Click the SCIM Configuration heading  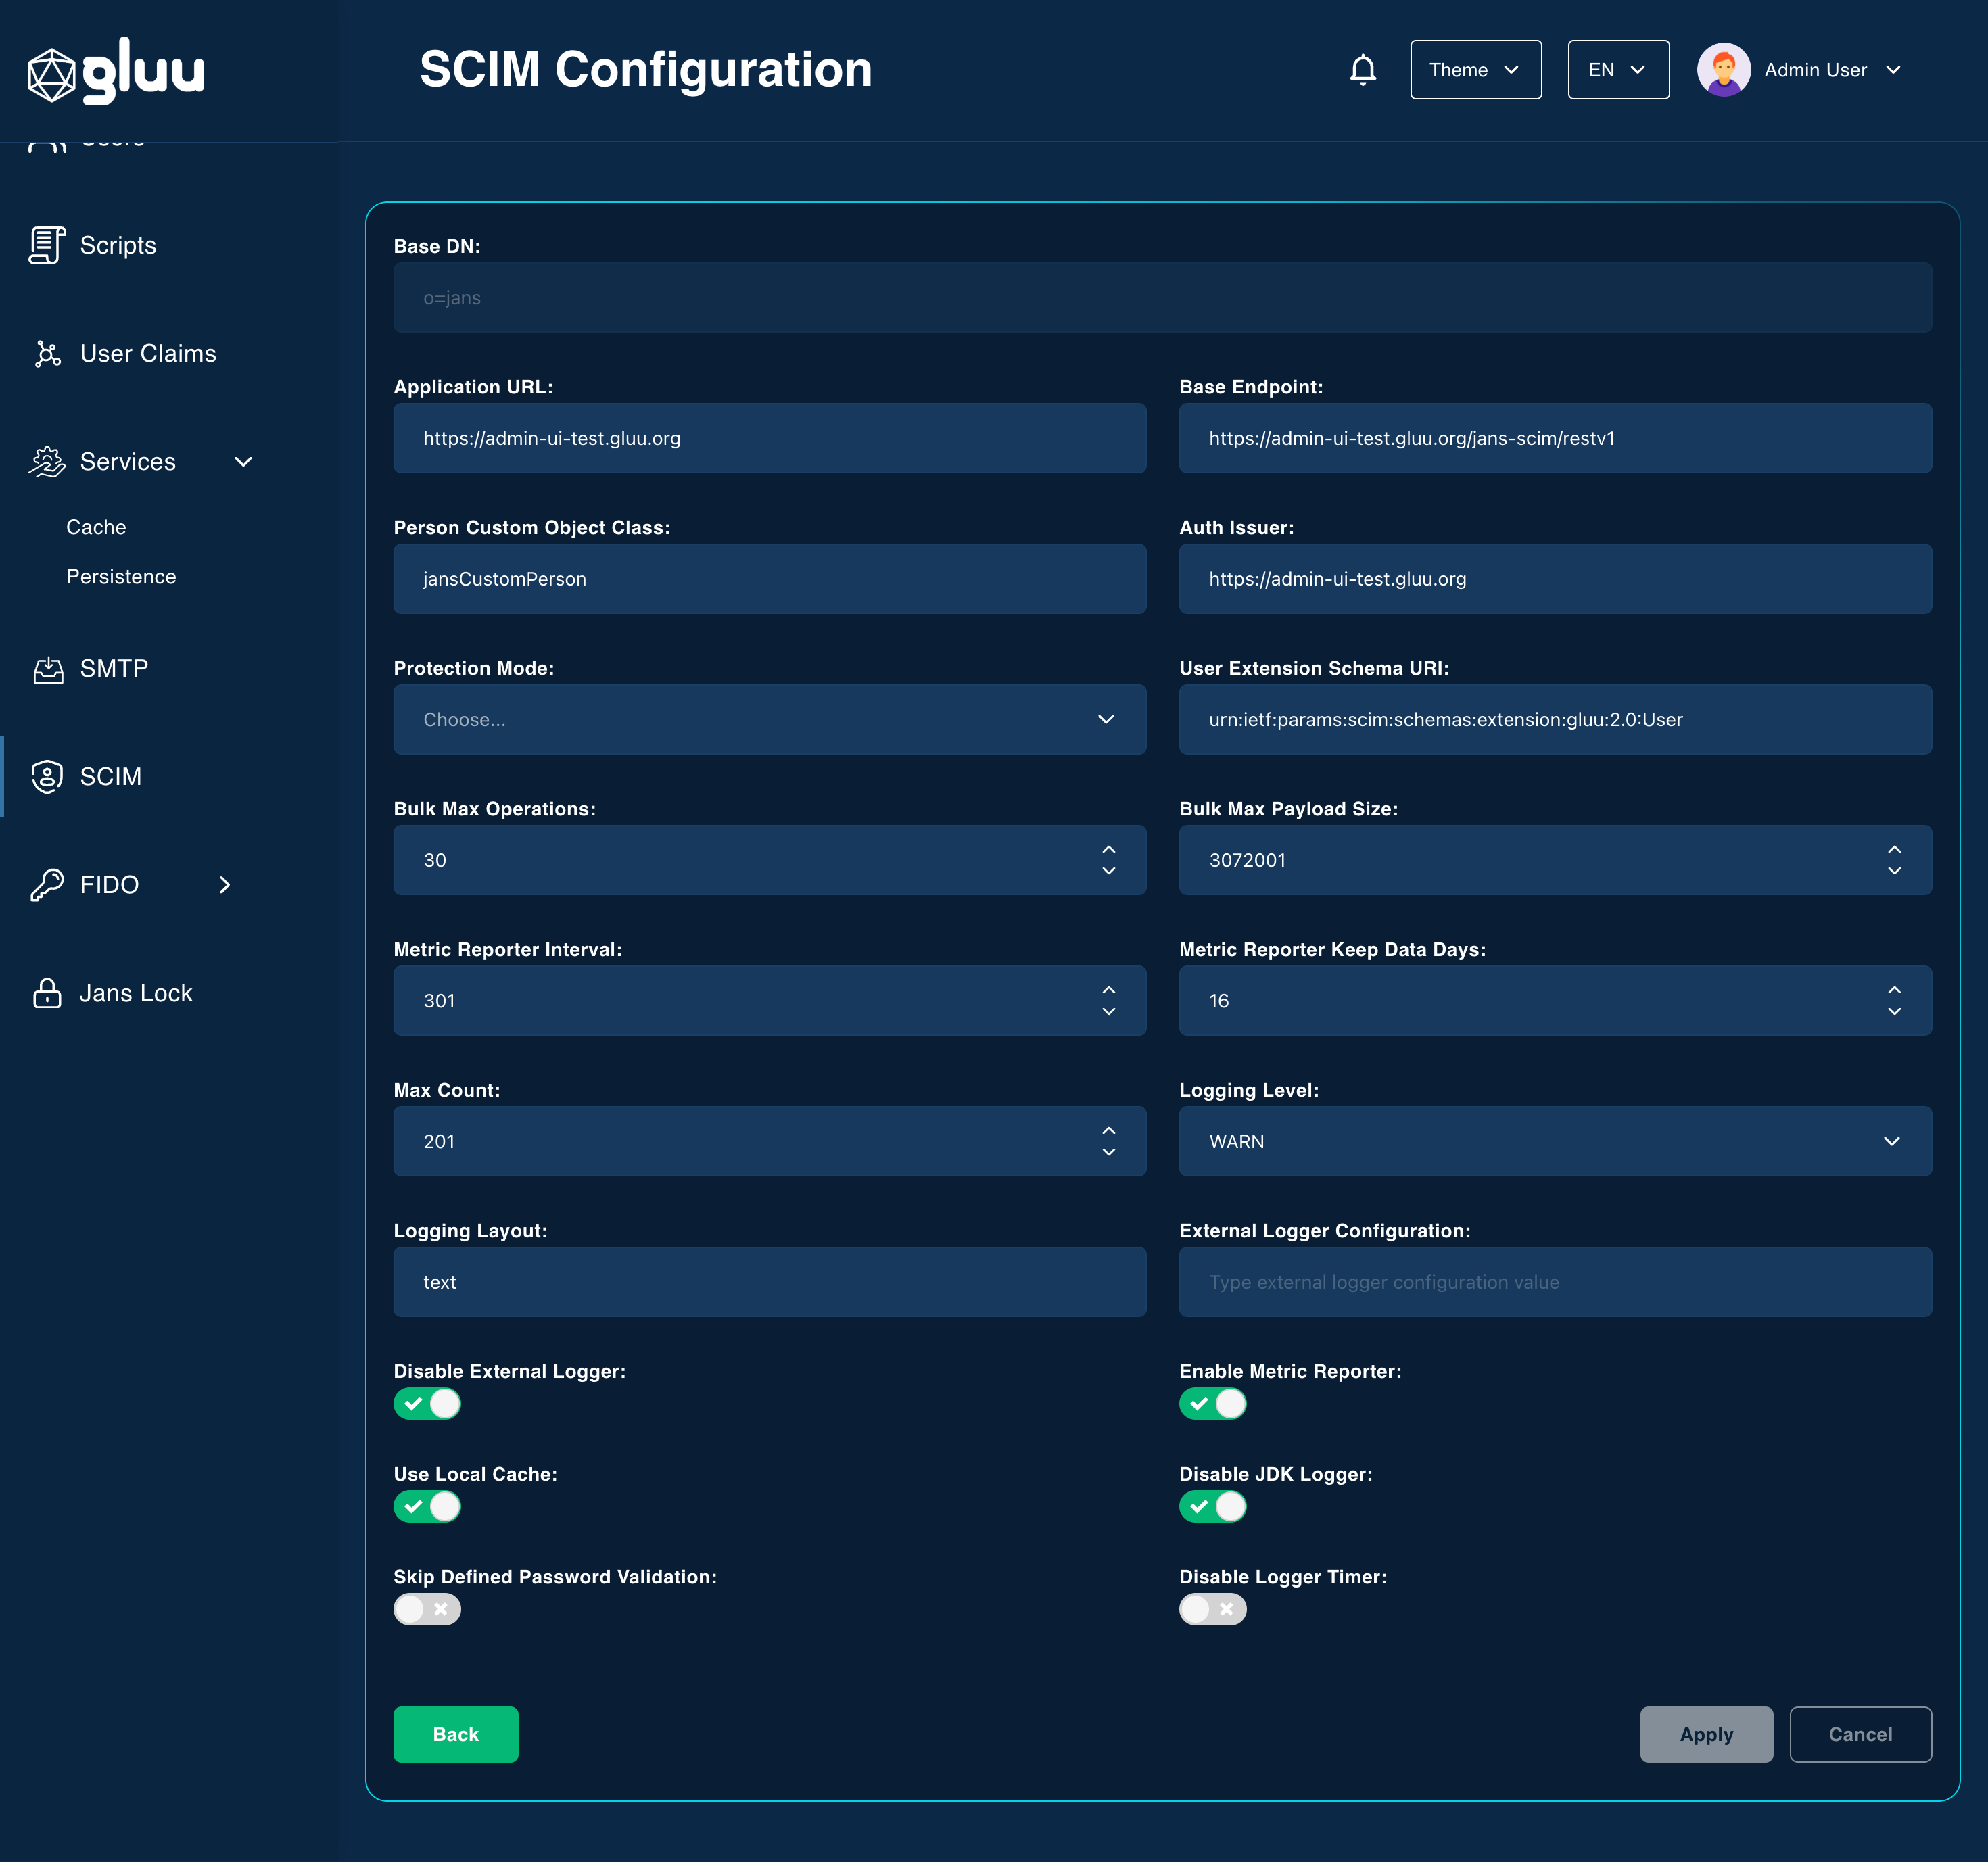coord(645,69)
